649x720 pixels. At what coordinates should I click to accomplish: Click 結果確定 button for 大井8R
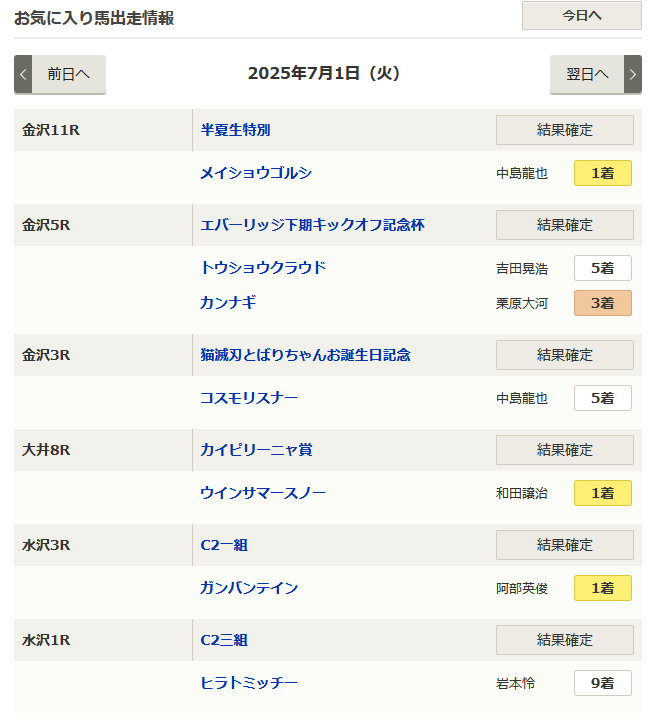point(564,450)
